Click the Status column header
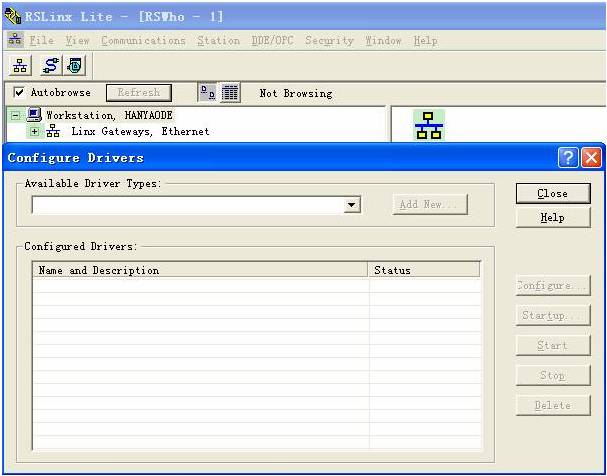The width and height of the screenshot is (607, 476). pos(424,270)
